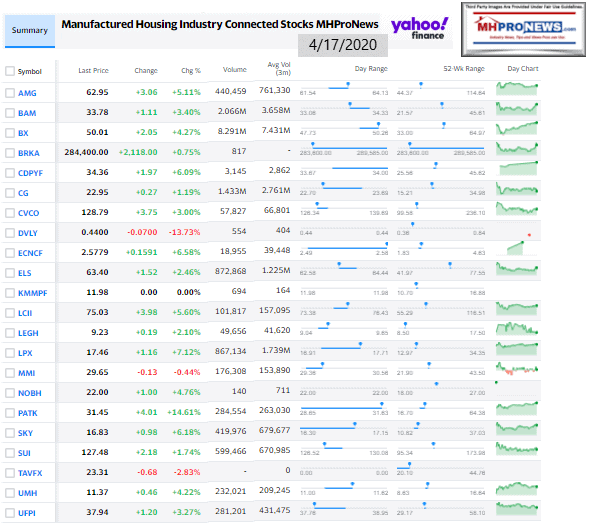This screenshot has width=592, height=529.
Task: Select BRKA last price 284,400.00
Action: pyautogui.click(x=86, y=152)
